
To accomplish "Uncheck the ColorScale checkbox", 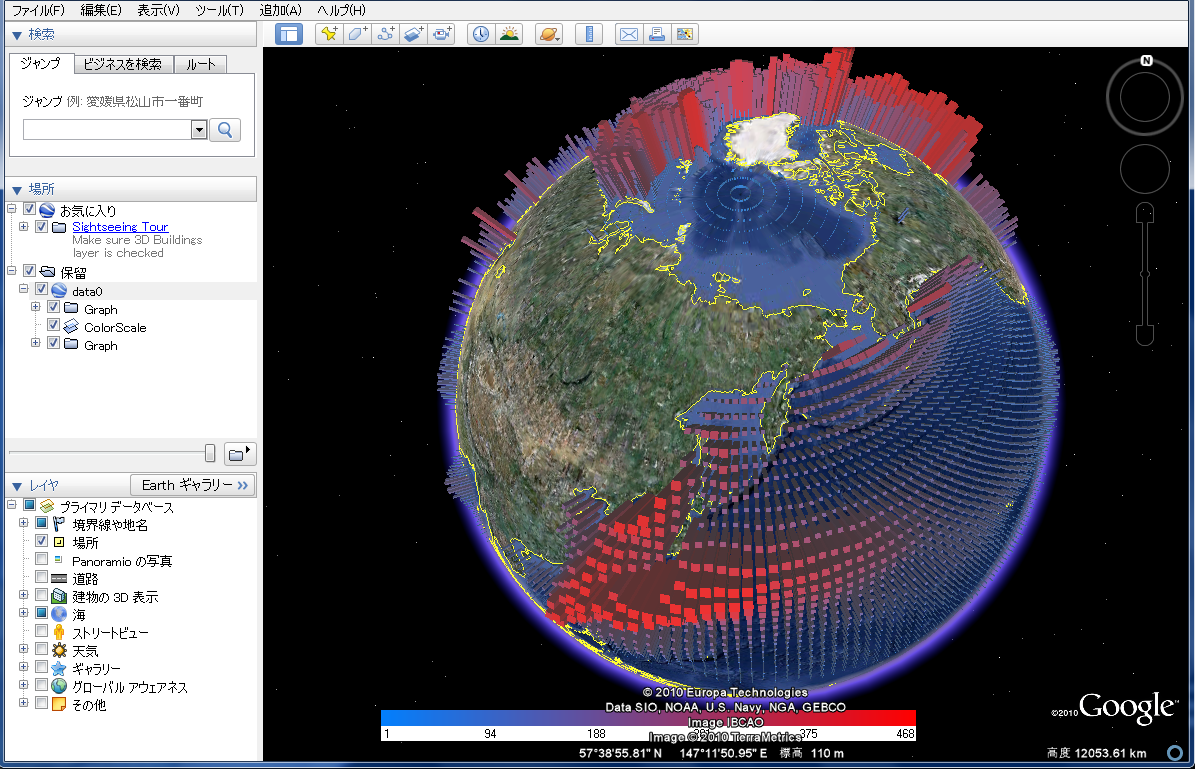I will click(x=53, y=325).
